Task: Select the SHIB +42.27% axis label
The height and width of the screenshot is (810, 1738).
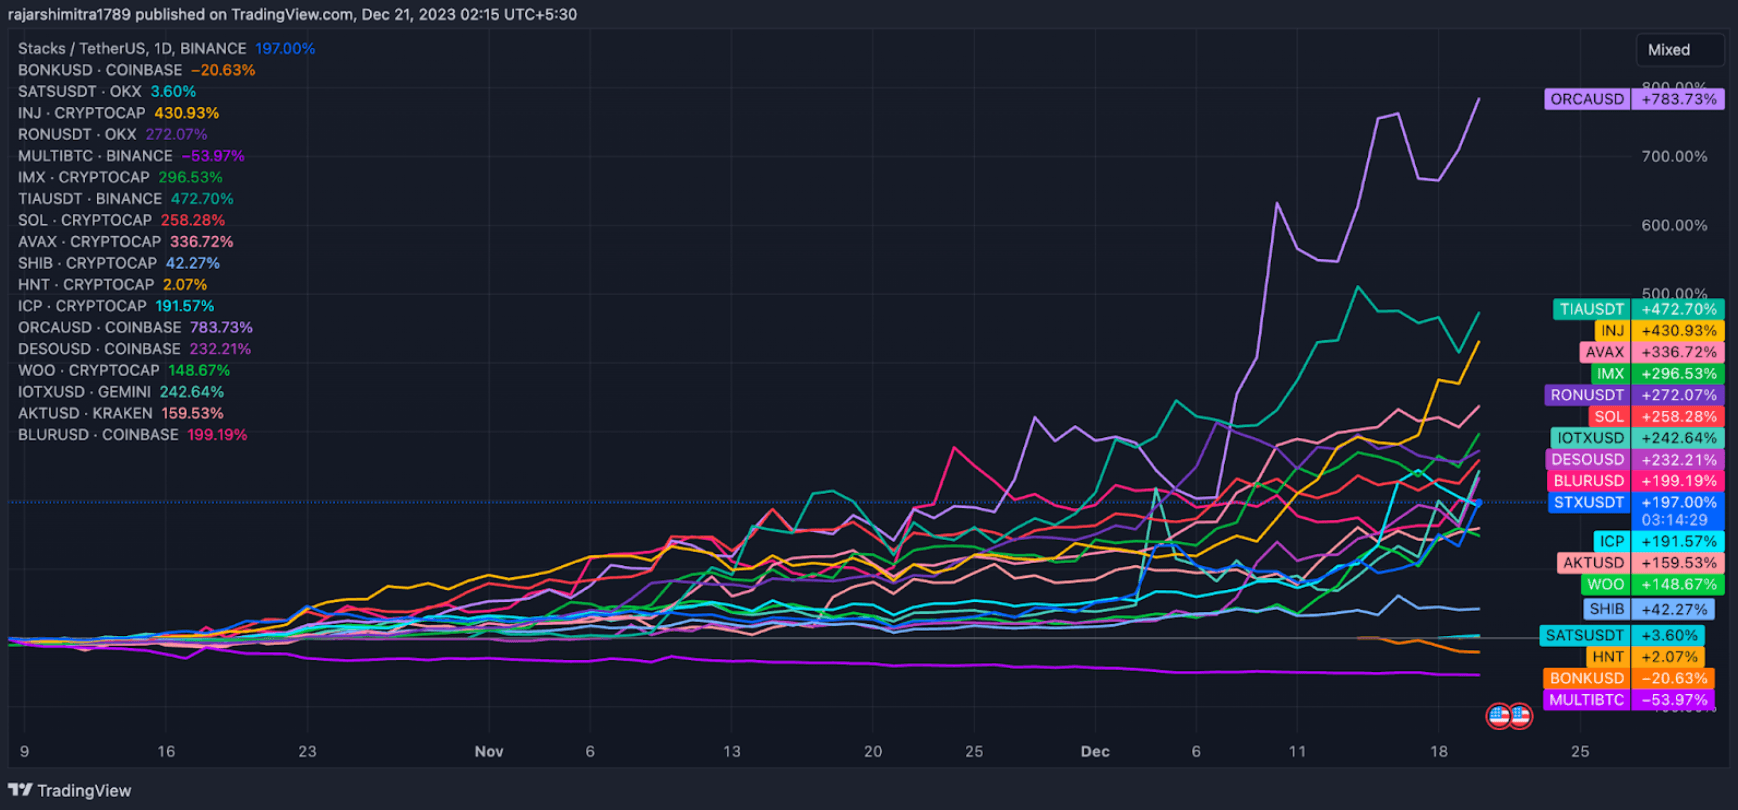Action: pos(1648,609)
